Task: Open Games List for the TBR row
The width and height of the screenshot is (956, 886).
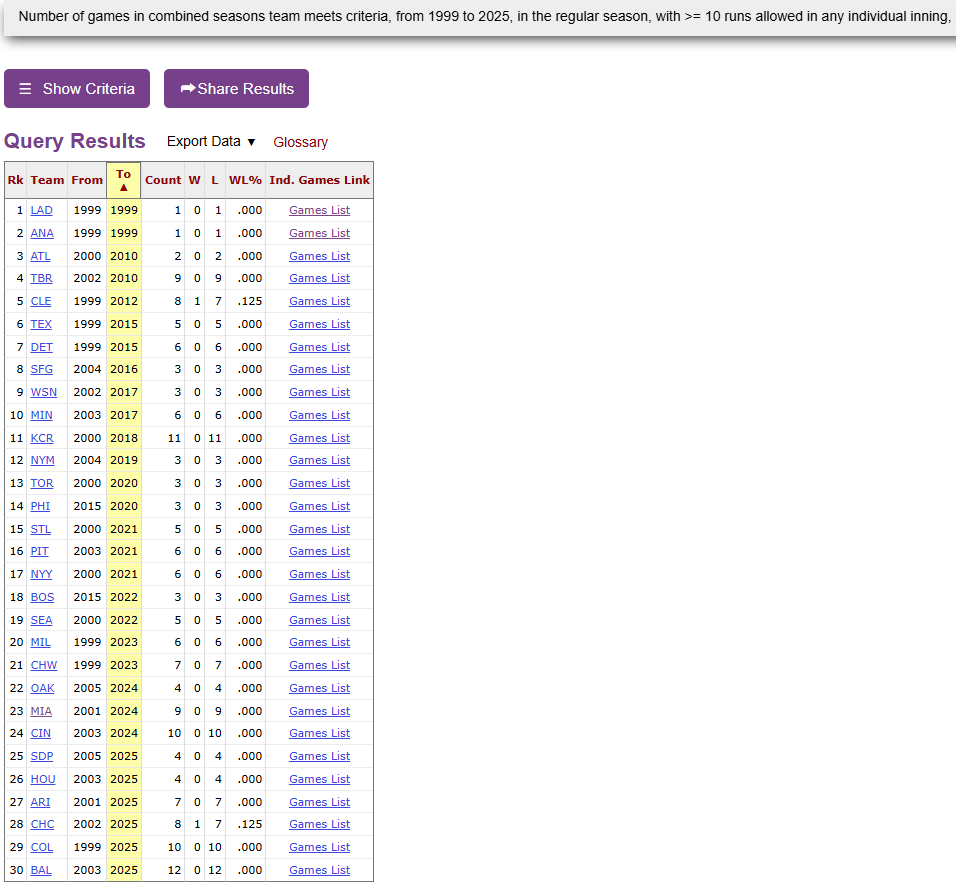Action: coord(319,278)
